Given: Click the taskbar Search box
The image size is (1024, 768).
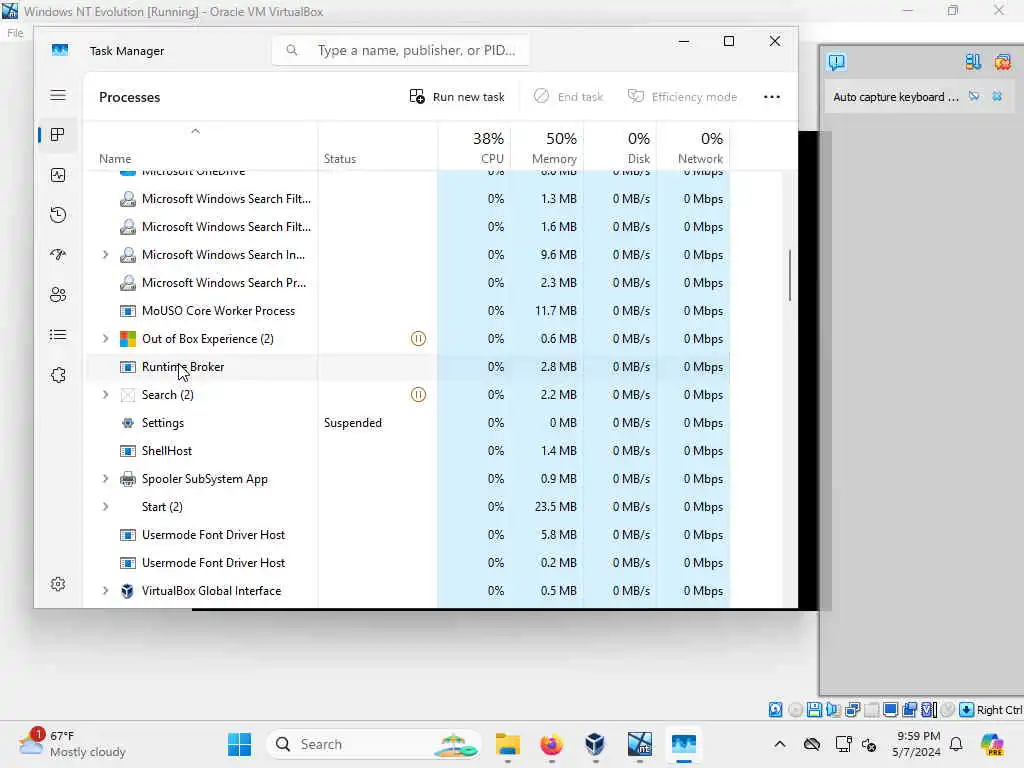Looking at the screenshot, I should (374, 744).
